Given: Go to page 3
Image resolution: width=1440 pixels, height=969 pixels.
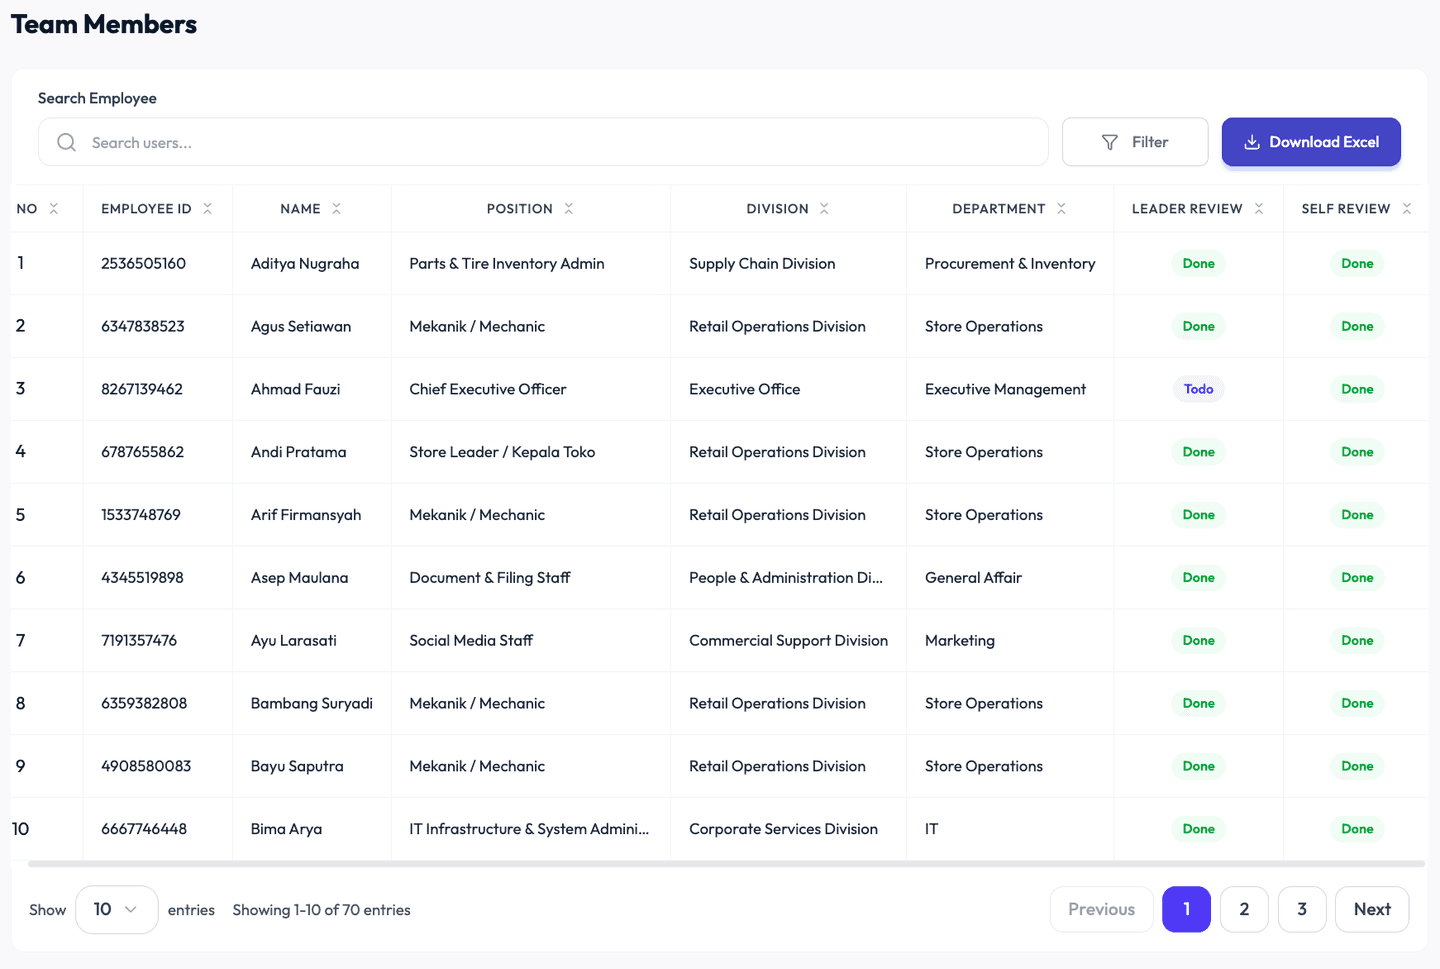Looking at the screenshot, I should coord(1302,909).
